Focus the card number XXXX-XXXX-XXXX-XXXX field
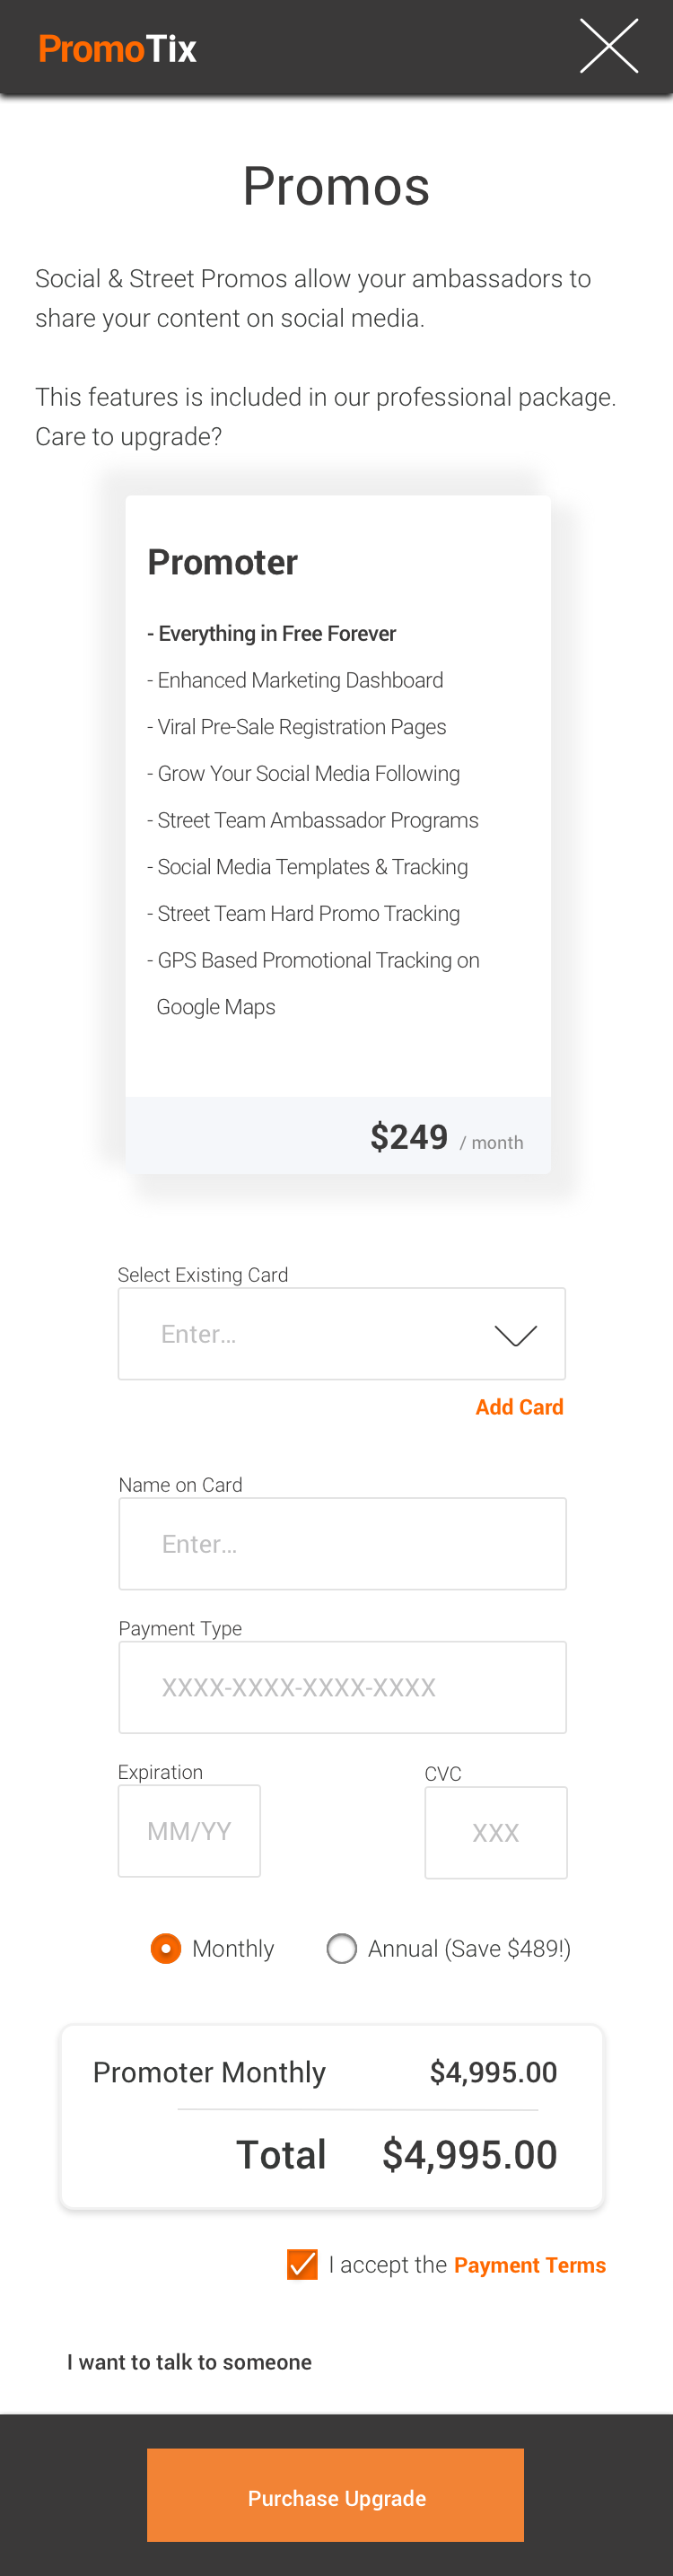 [342, 1688]
